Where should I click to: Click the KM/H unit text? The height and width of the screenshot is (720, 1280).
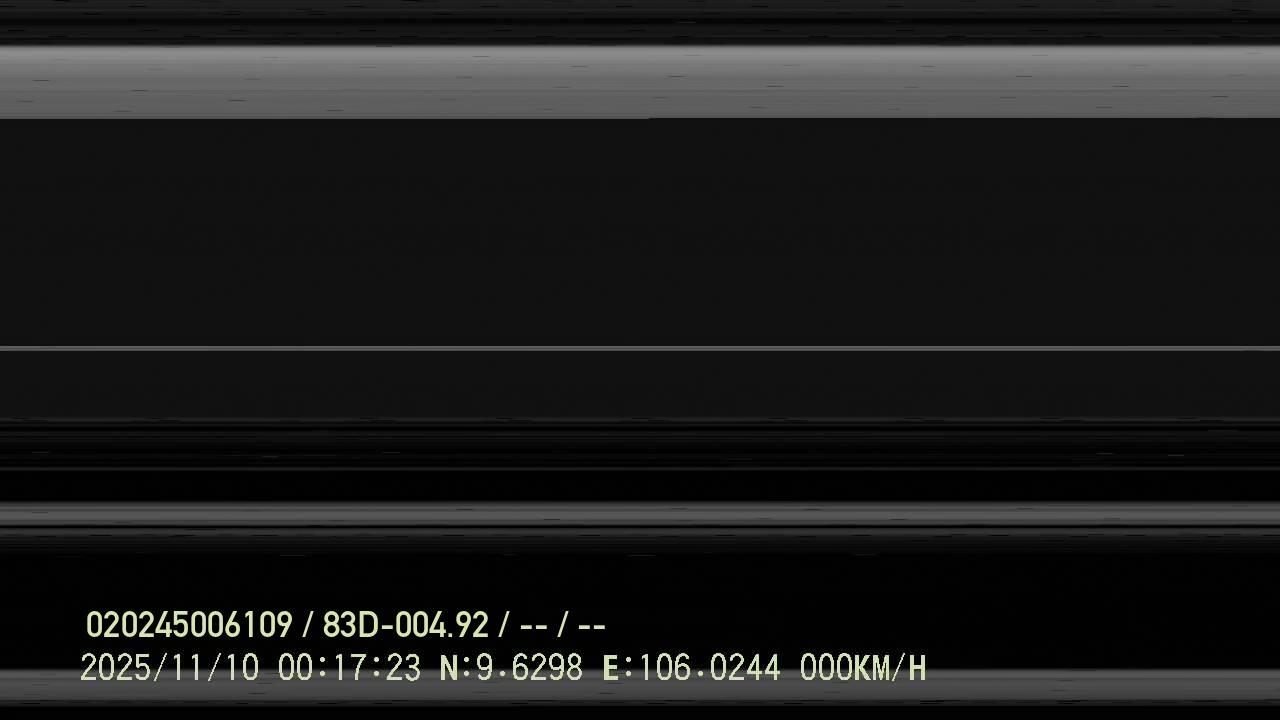(x=891, y=668)
